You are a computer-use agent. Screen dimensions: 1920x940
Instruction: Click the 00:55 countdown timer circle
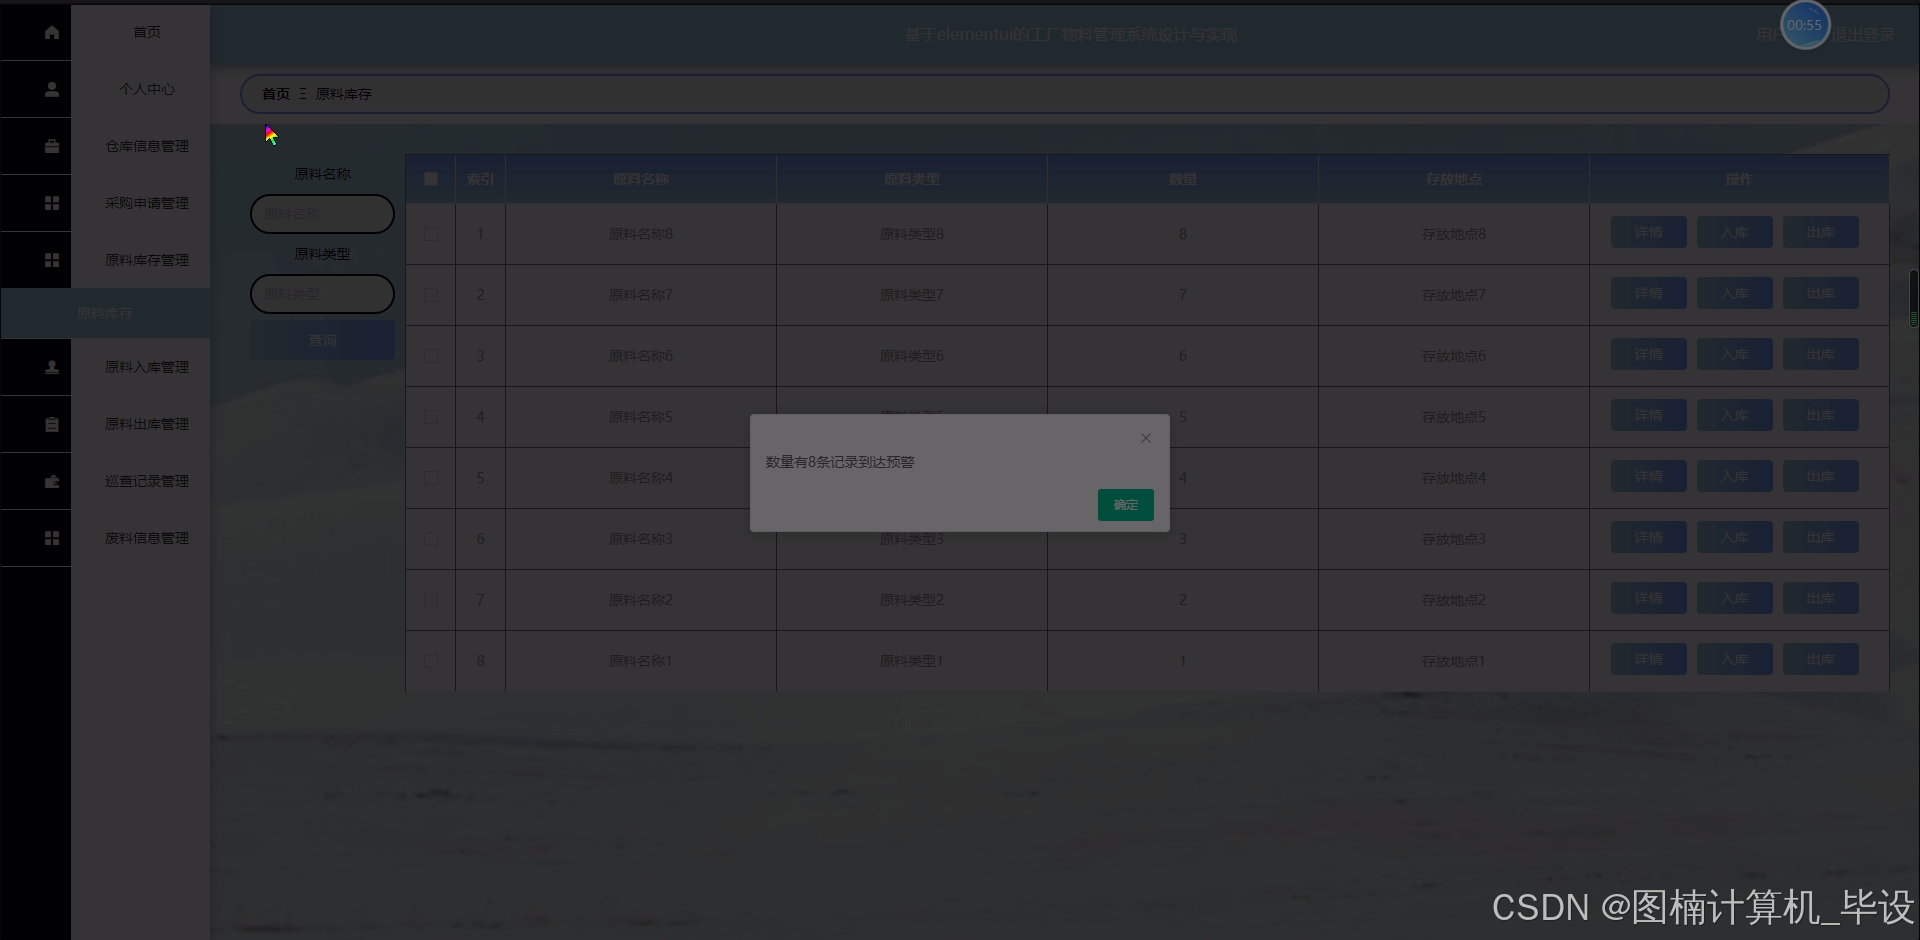[1804, 26]
